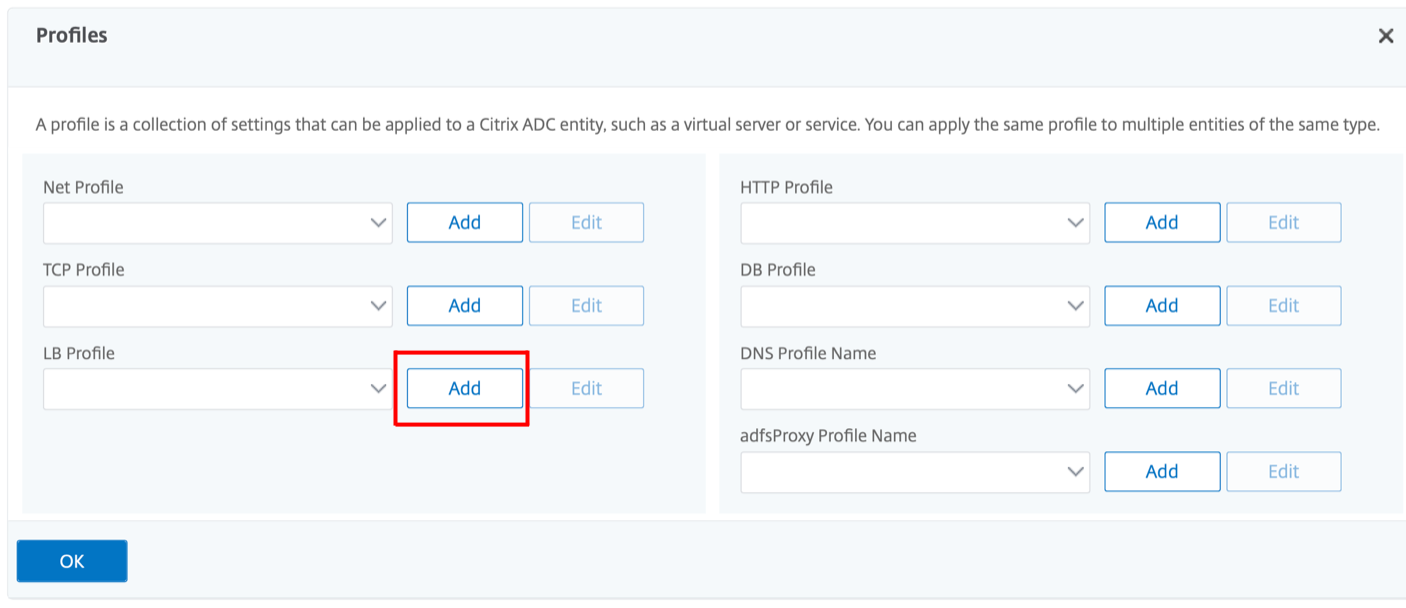1406x608 pixels.
Task: Click the HTTP Profile label
Action: pos(786,187)
